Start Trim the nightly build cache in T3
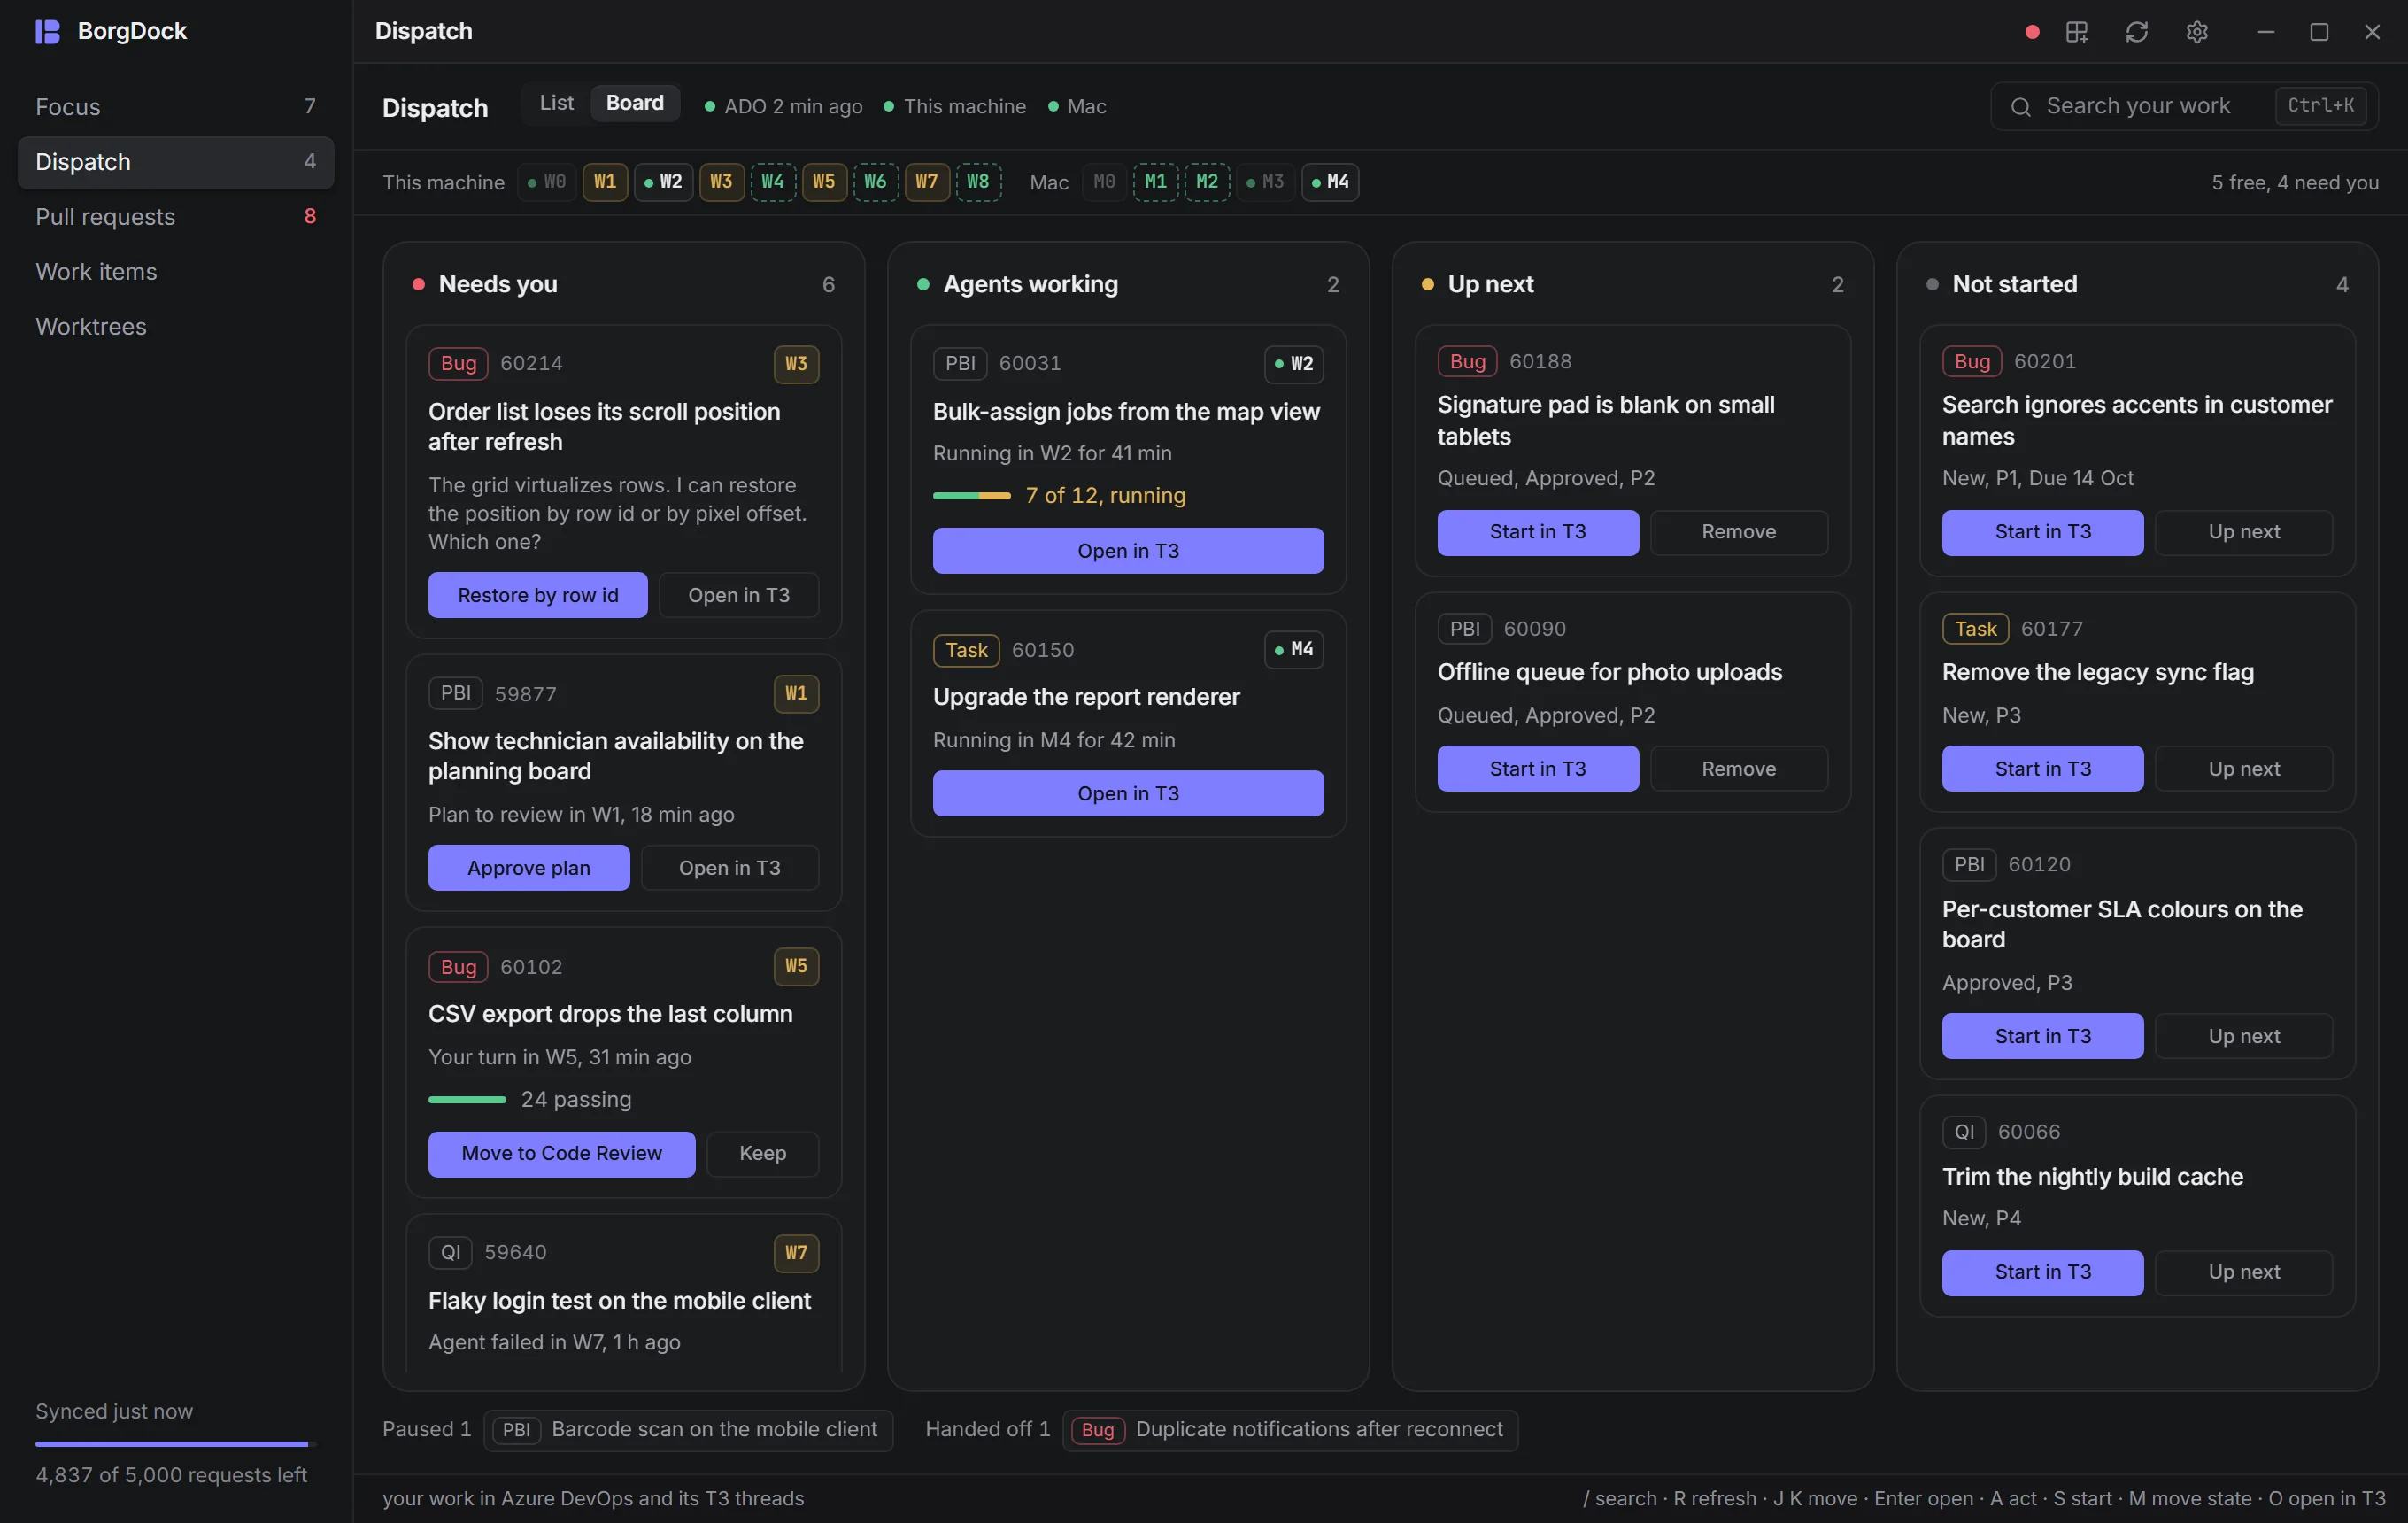Image resolution: width=2408 pixels, height=1523 pixels. pyautogui.click(x=2042, y=1273)
